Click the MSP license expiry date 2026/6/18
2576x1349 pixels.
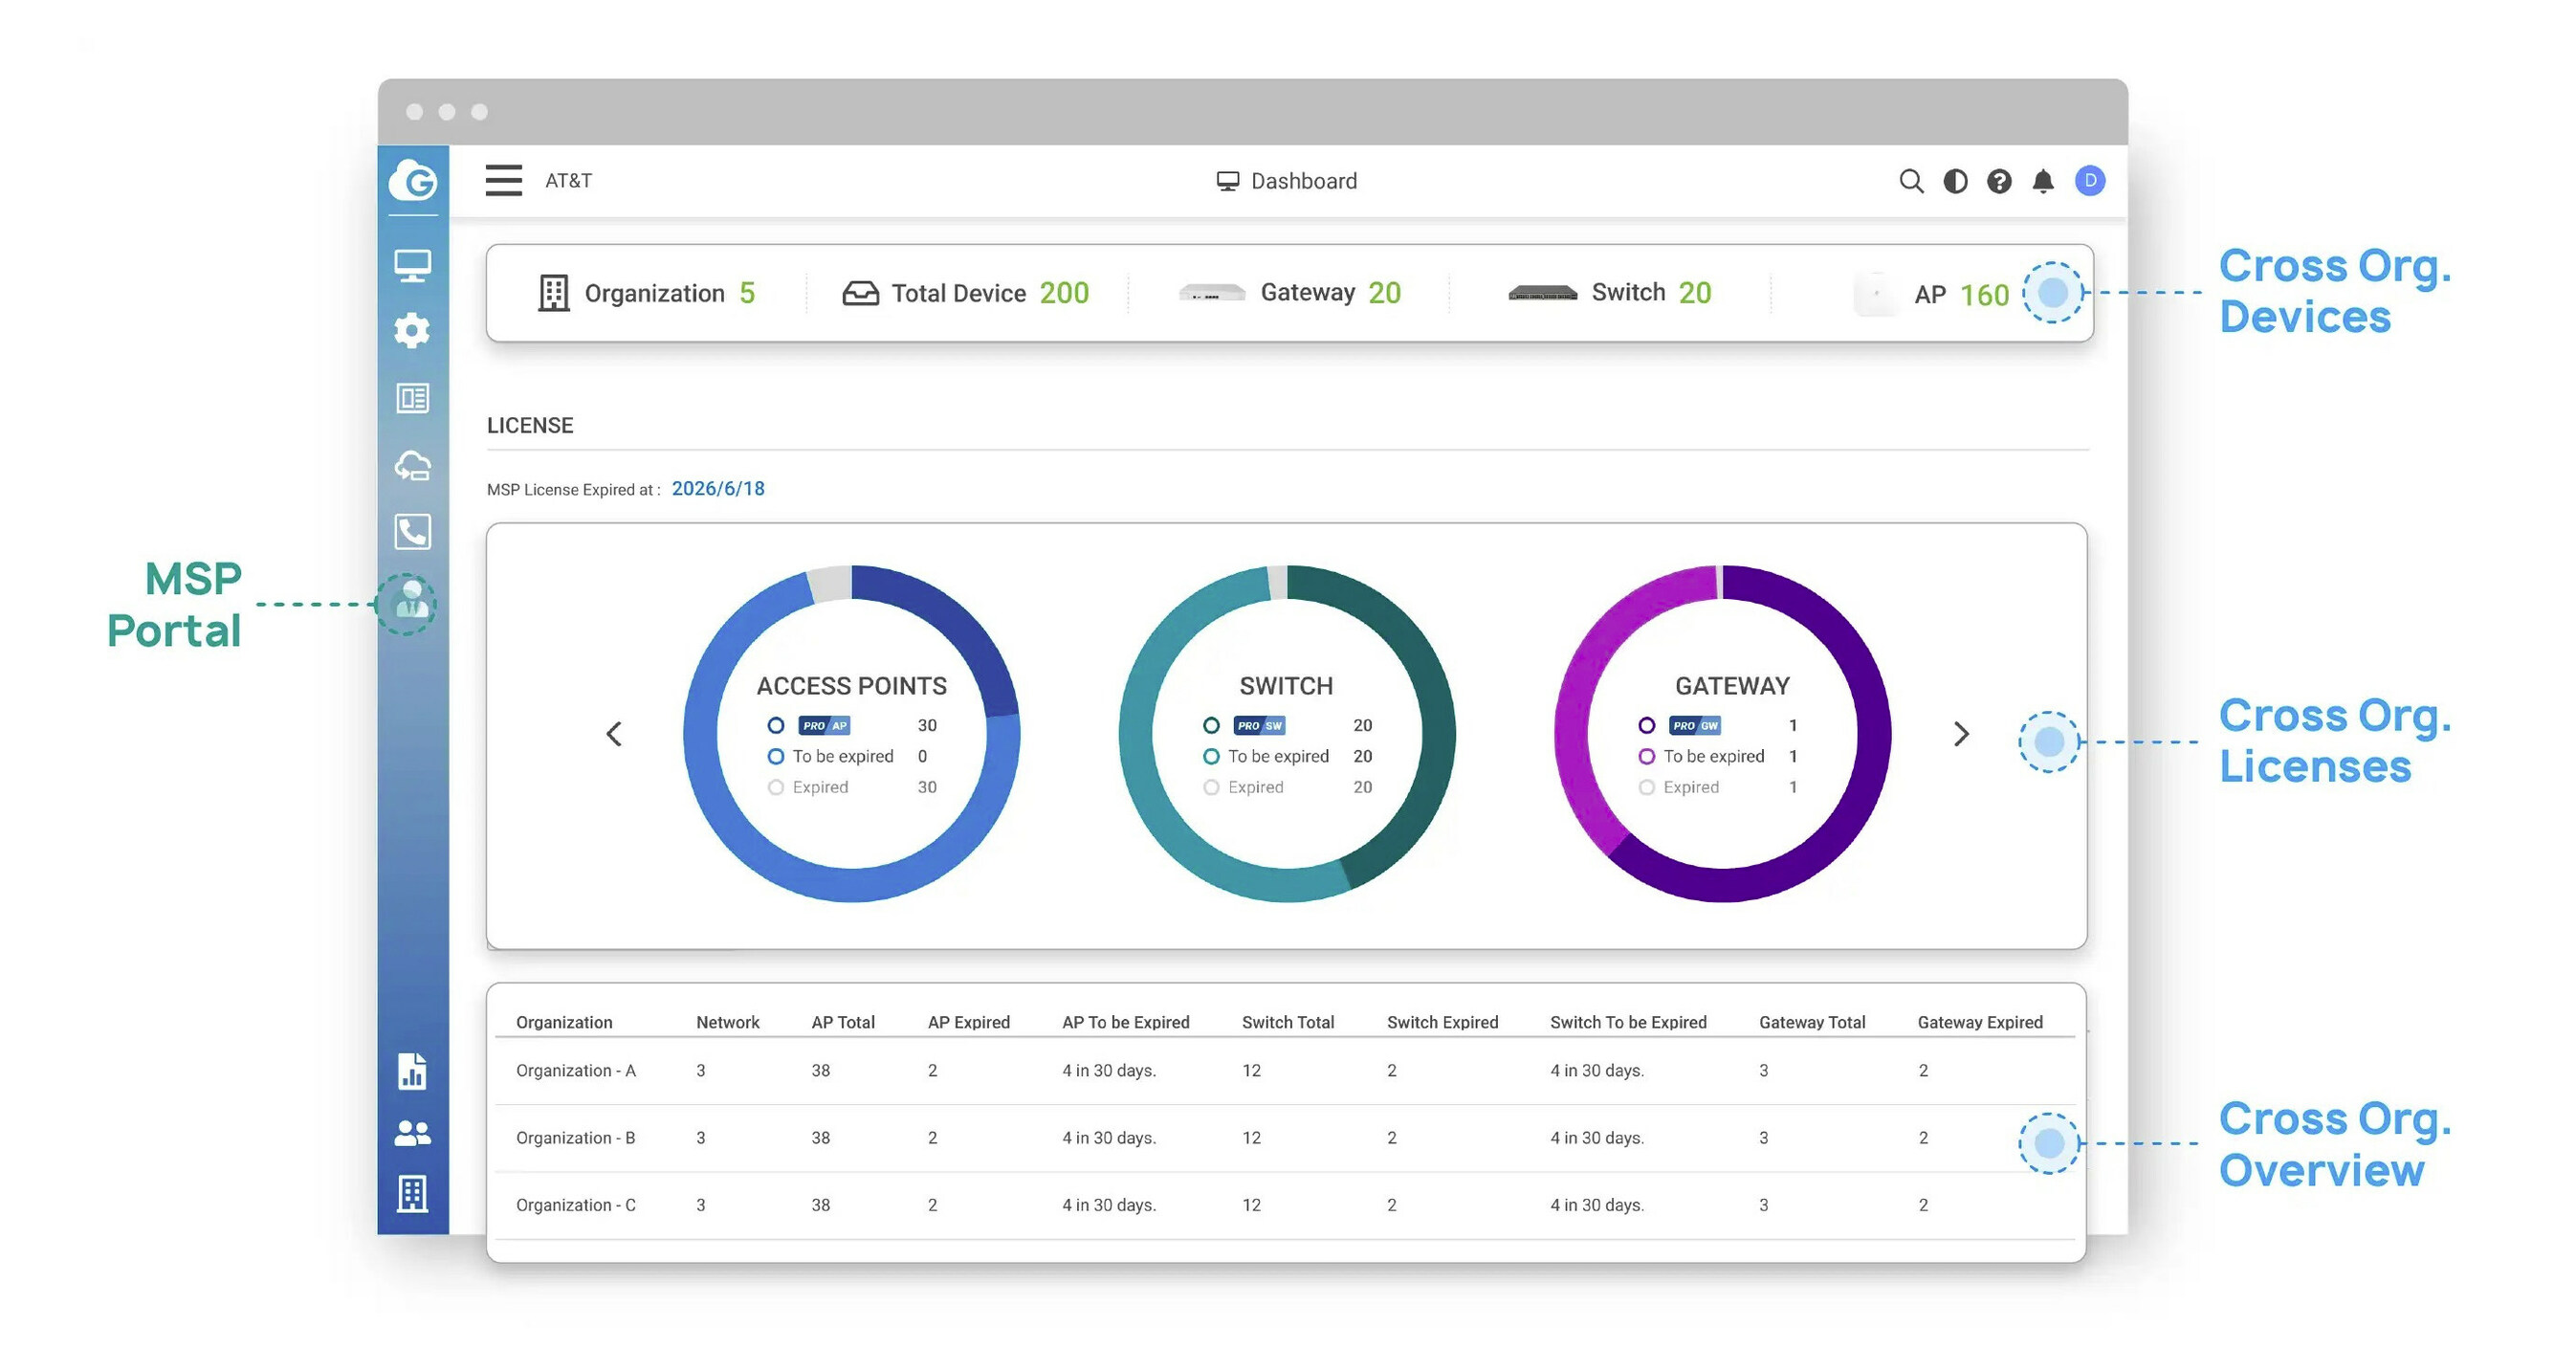tap(718, 489)
